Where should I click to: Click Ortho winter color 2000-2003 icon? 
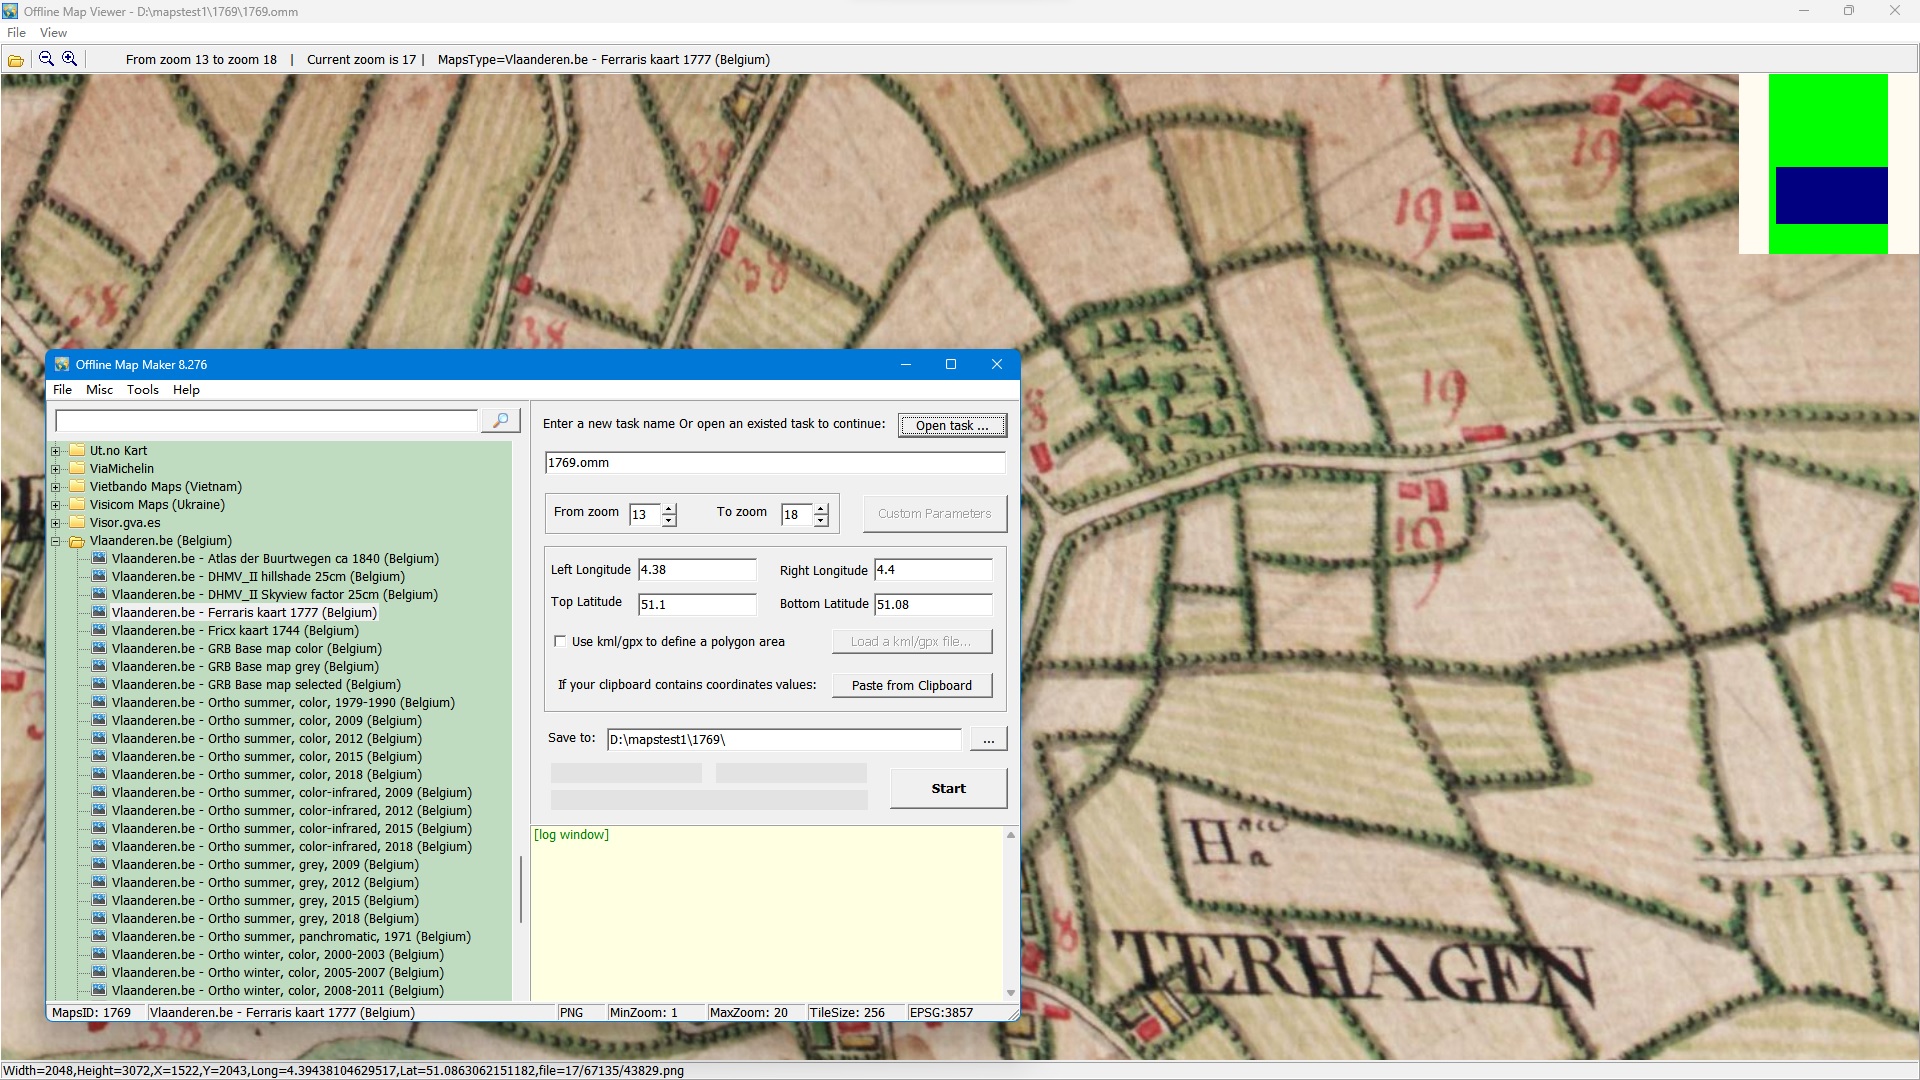point(99,954)
